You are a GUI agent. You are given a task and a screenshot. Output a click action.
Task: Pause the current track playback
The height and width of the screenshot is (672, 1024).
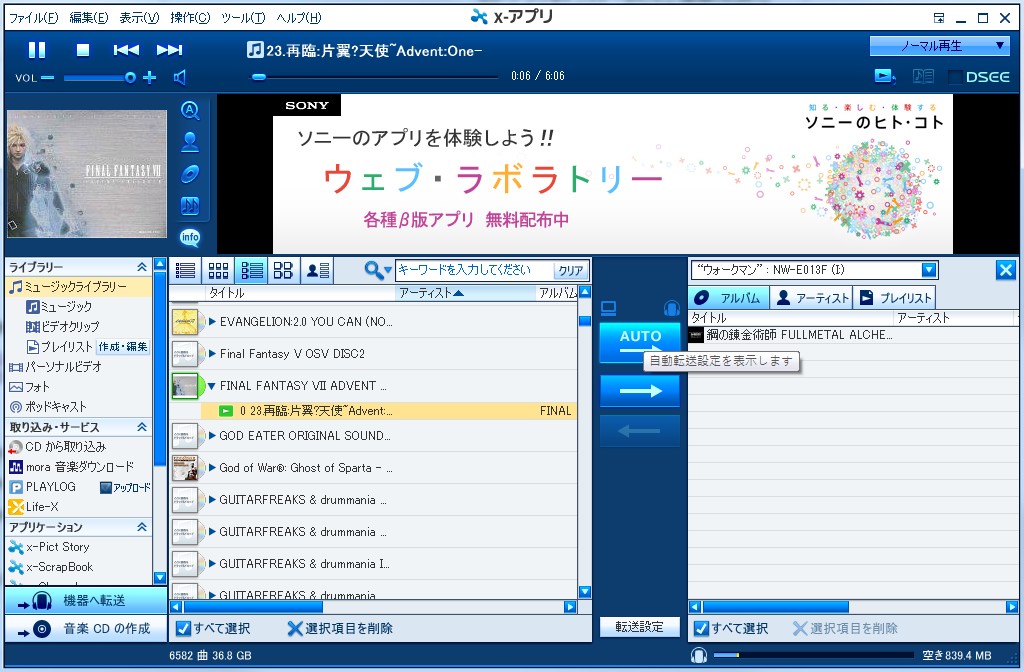(37, 50)
